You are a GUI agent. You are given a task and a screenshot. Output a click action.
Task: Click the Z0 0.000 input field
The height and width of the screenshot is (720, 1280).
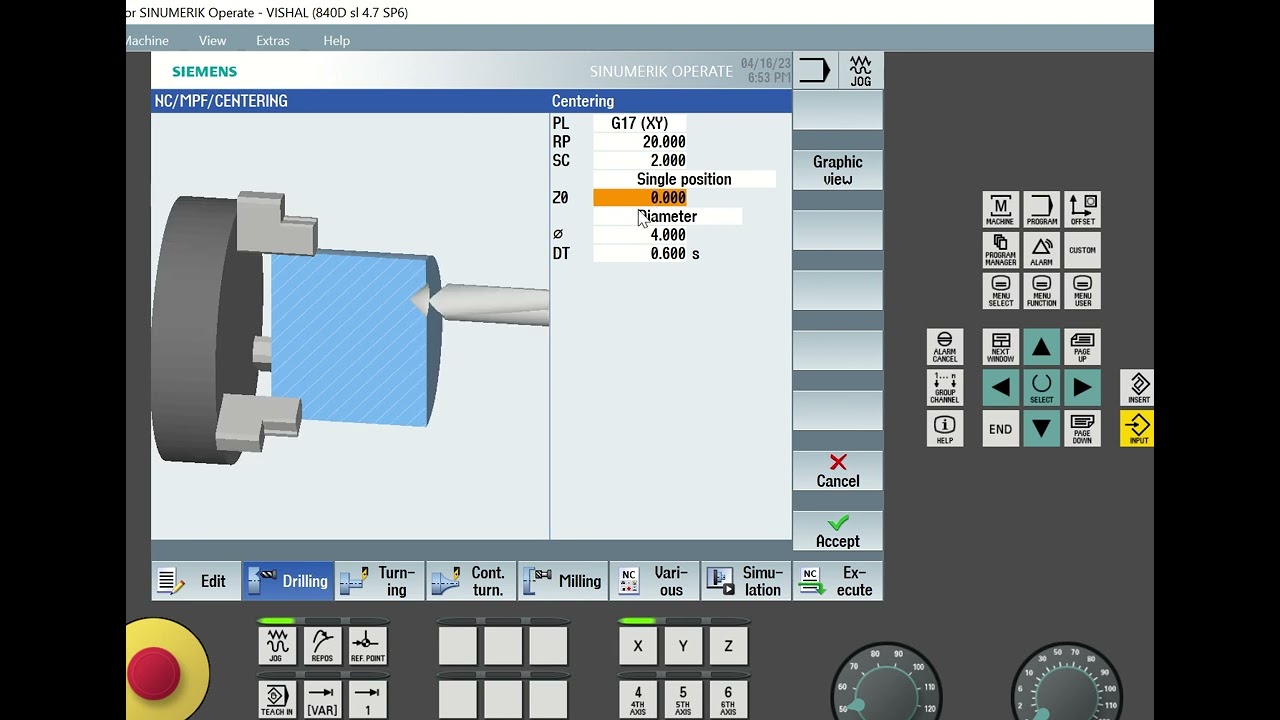640,198
